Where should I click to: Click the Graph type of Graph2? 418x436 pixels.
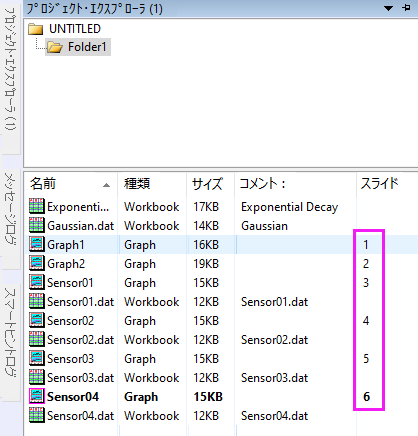click(140, 264)
